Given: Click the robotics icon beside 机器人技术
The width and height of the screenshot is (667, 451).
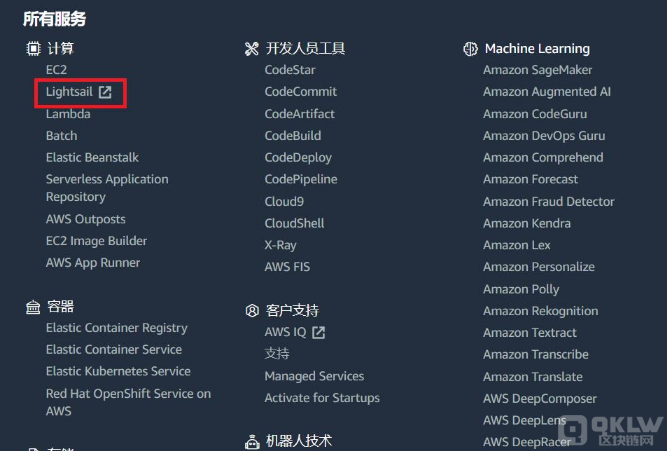Looking at the screenshot, I should [252, 442].
